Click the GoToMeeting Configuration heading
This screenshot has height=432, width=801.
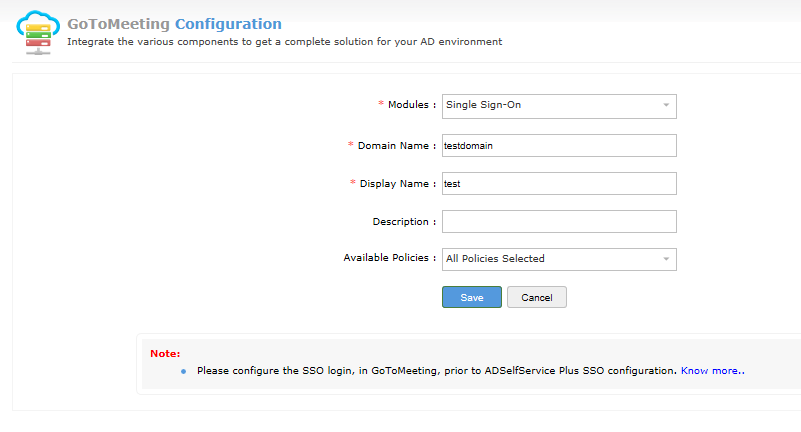coord(174,23)
